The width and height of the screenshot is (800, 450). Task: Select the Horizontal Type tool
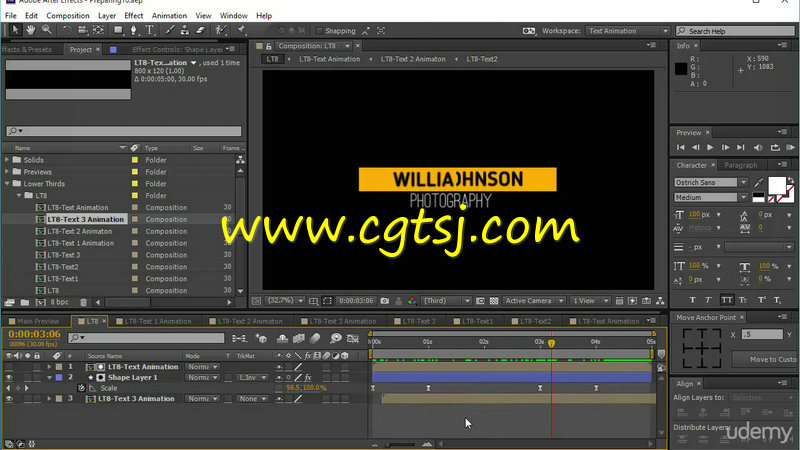149,30
